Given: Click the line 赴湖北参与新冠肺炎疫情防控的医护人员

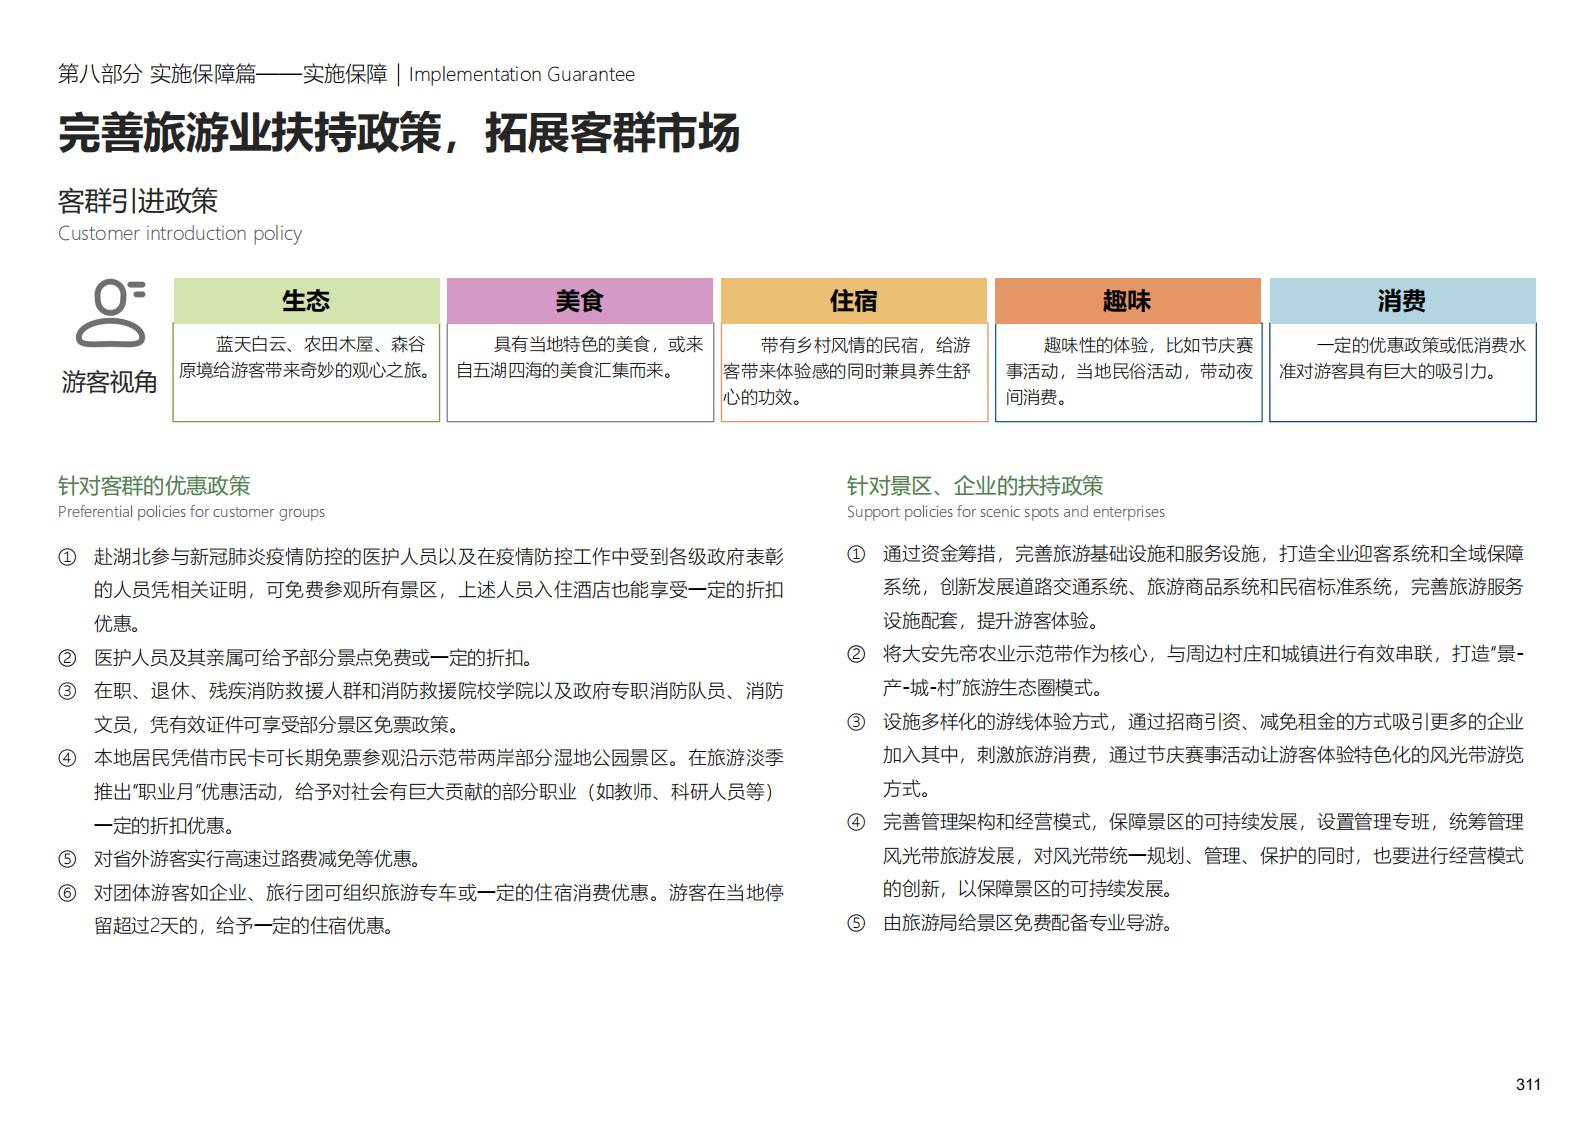Looking at the screenshot, I should point(439,556).
